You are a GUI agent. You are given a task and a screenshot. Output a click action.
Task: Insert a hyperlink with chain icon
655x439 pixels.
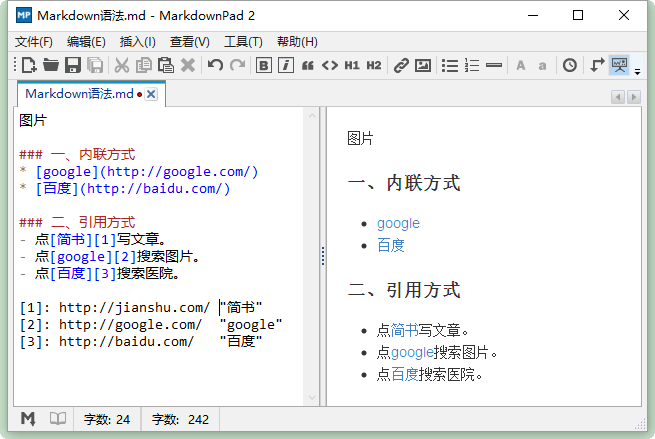click(401, 65)
